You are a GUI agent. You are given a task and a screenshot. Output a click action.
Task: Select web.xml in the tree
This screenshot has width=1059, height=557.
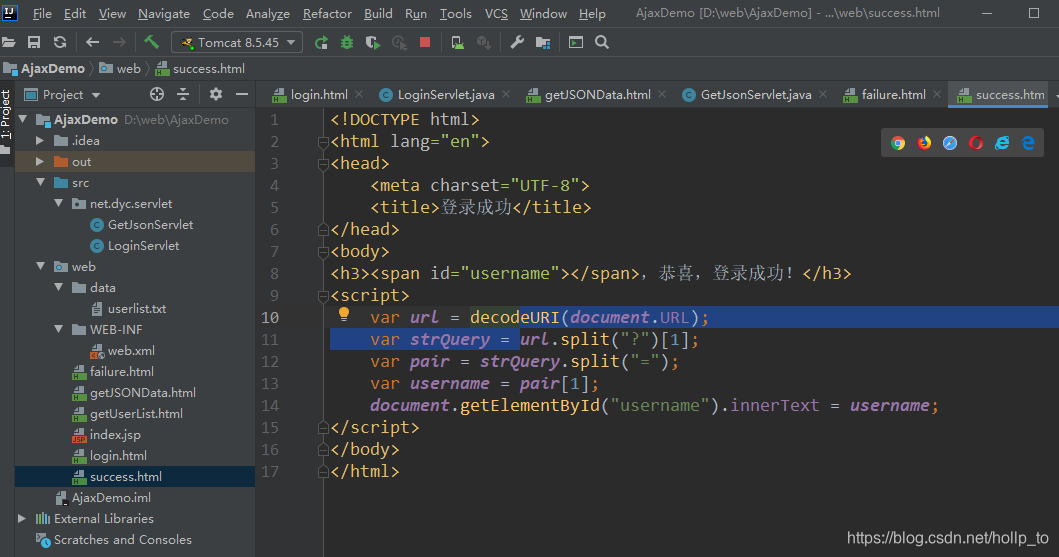click(x=131, y=350)
